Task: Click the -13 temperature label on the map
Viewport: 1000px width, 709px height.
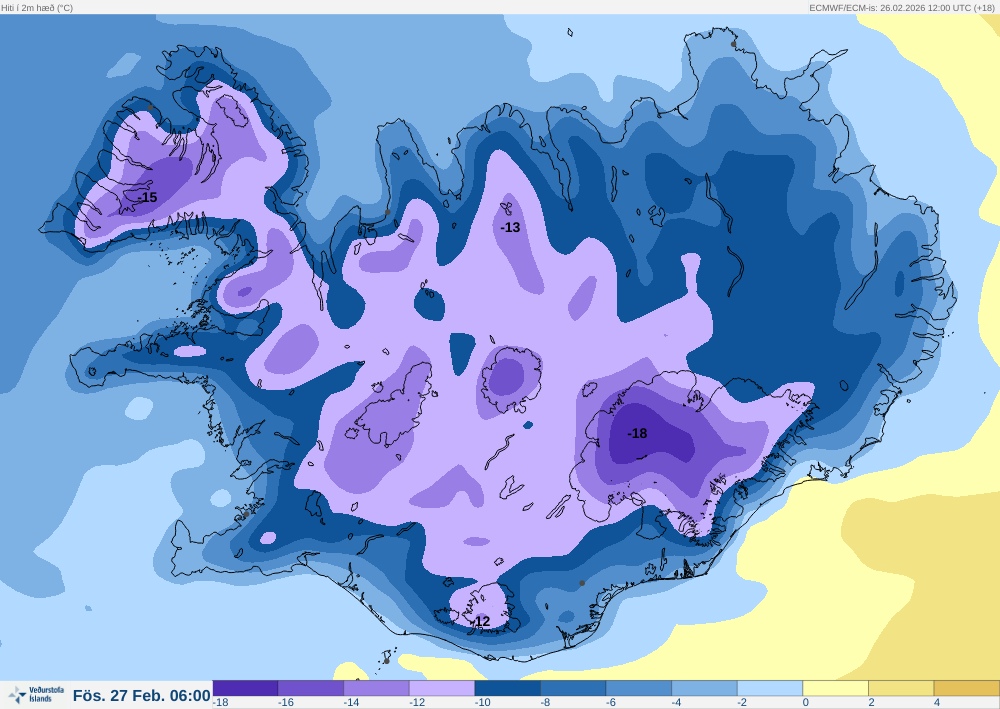Action: point(510,227)
